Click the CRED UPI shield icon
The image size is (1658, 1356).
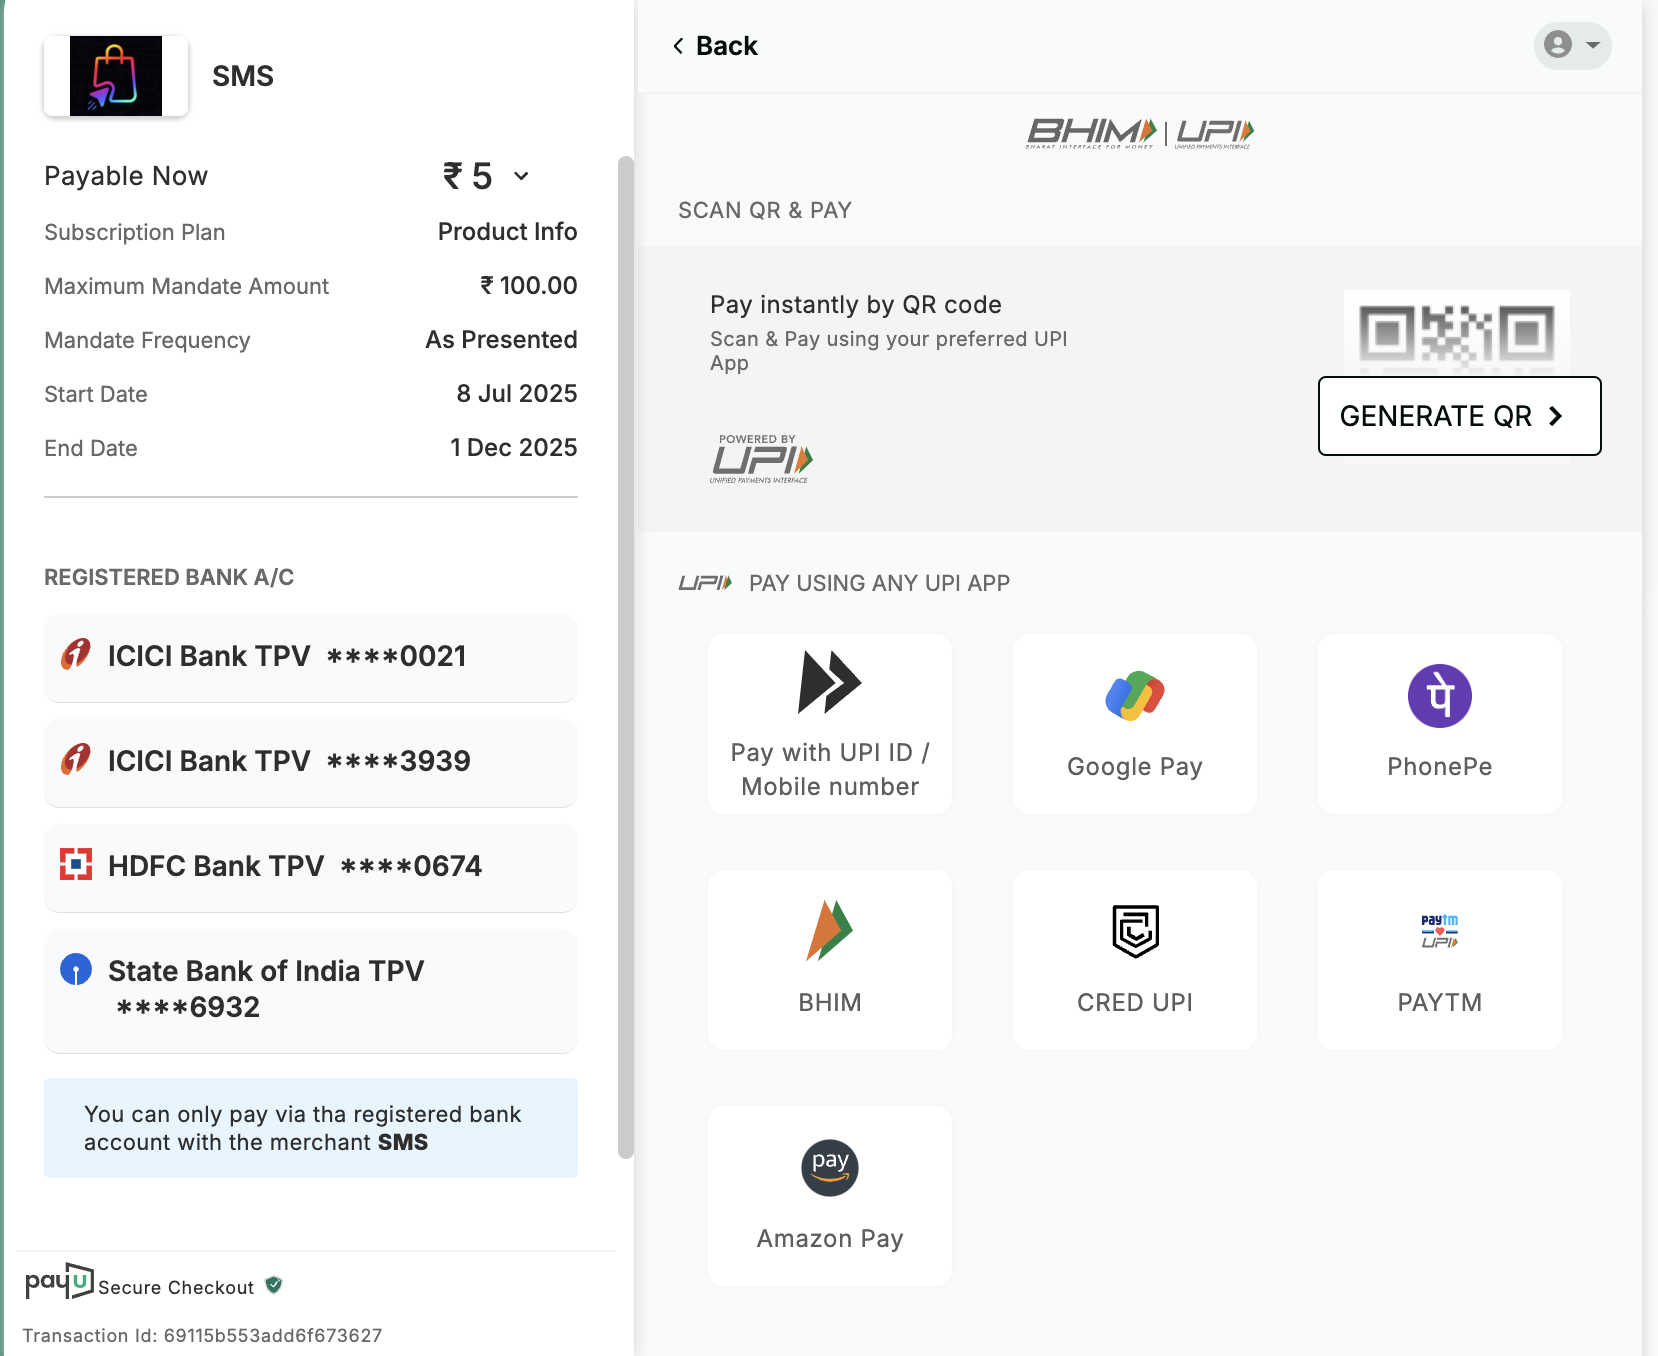click(1135, 931)
